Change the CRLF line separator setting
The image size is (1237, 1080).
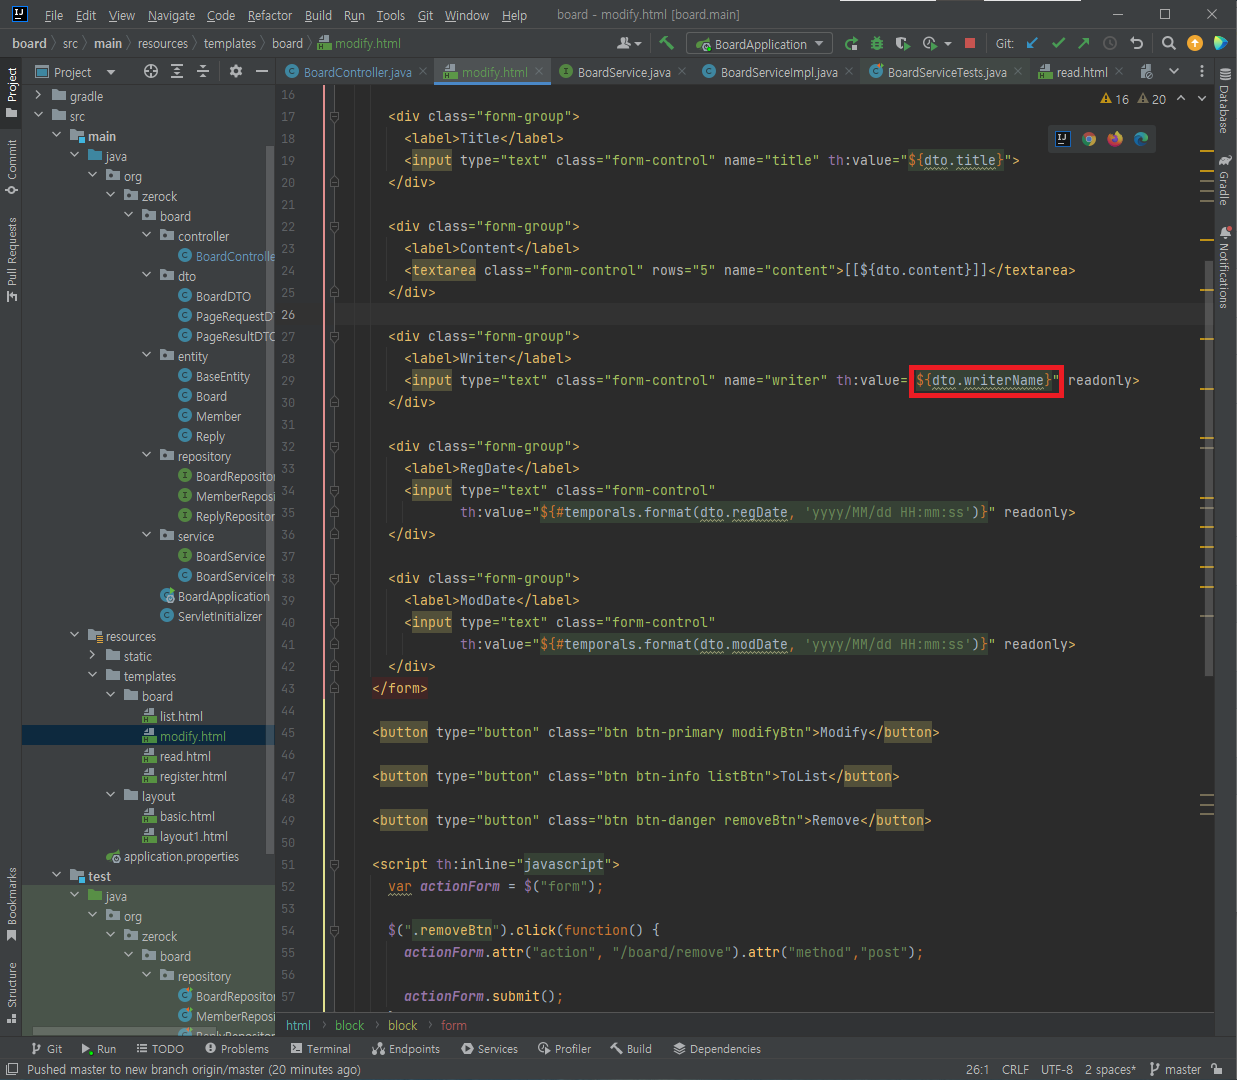point(1015,1069)
